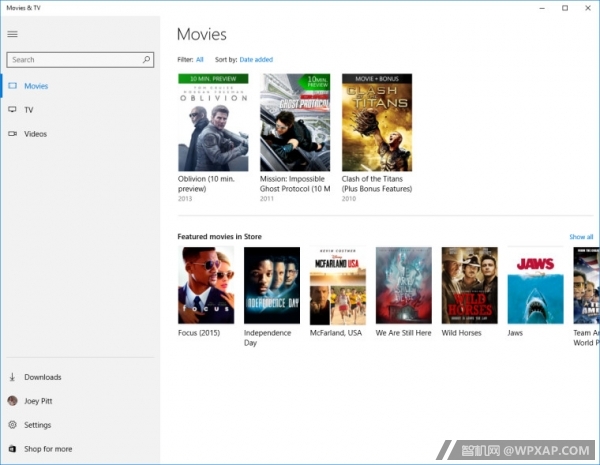Open the McFarland USA poster
Image resolution: width=600 pixels, height=465 pixels.
[338, 285]
